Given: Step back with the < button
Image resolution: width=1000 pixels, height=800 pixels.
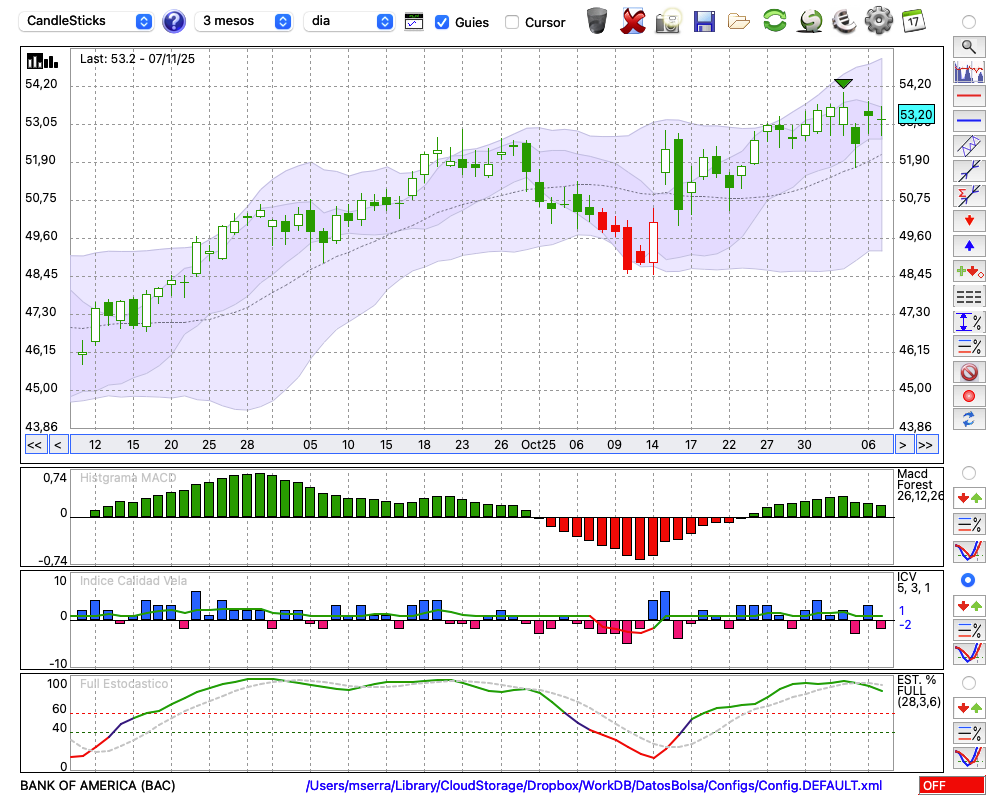Looking at the screenshot, I should click(58, 445).
